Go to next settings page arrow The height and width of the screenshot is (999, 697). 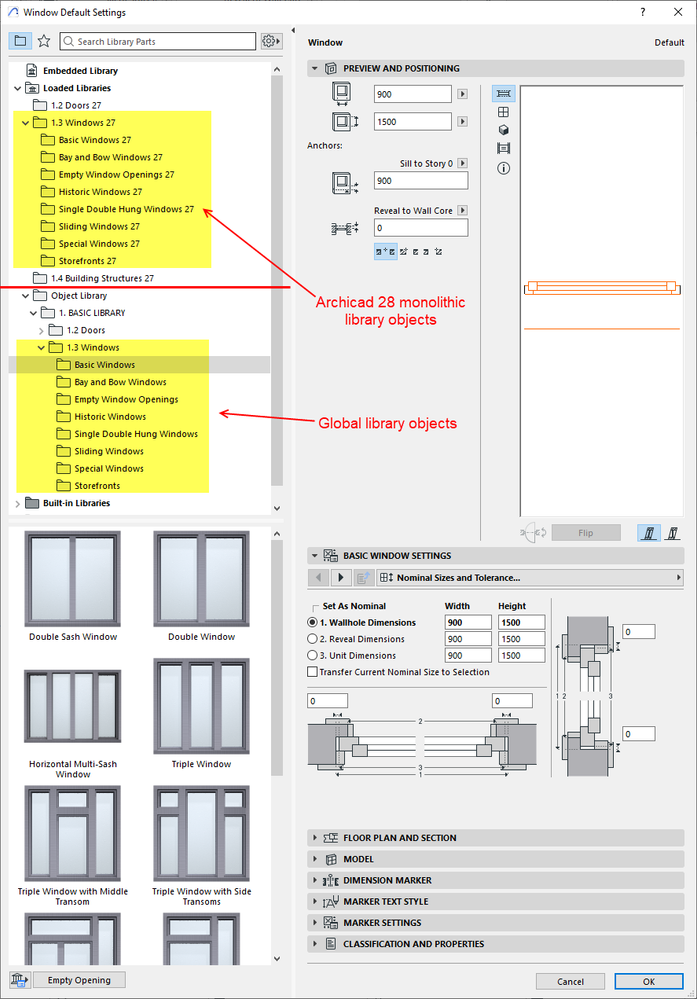click(340, 577)
